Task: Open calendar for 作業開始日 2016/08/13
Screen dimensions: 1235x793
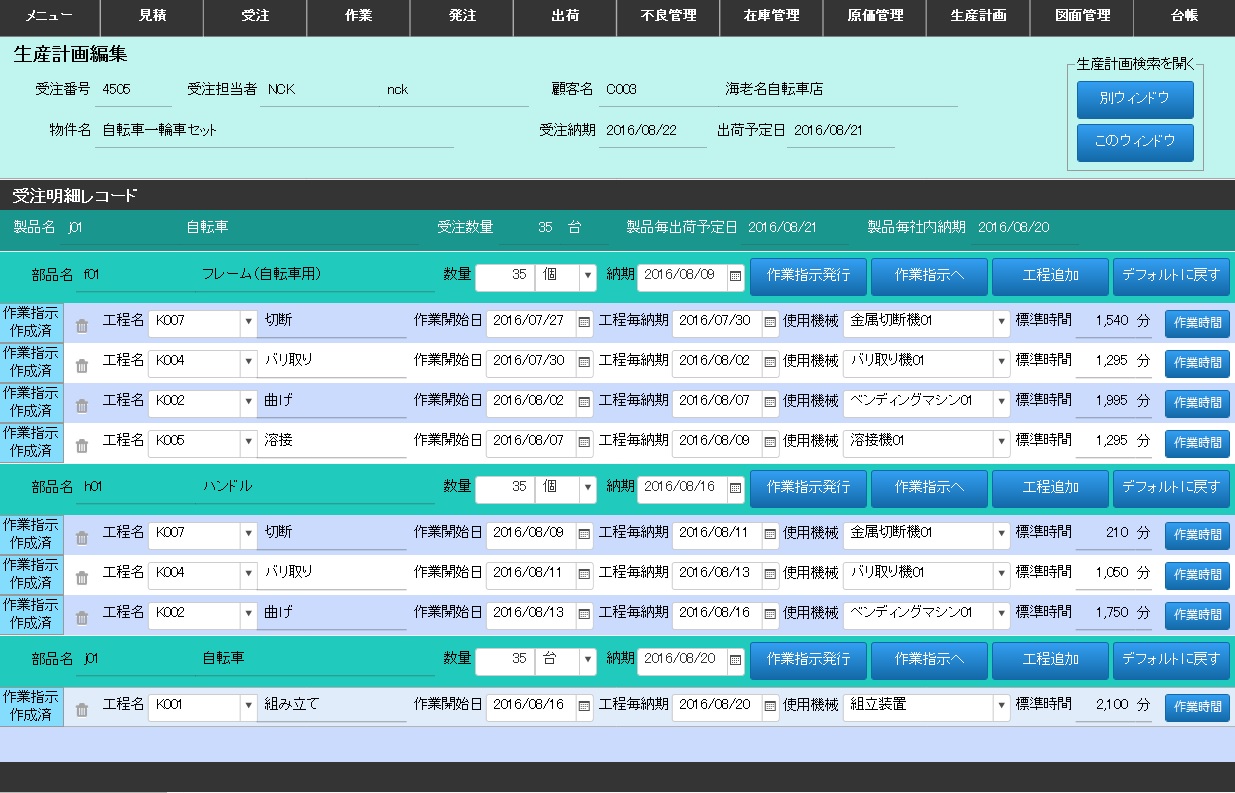Action: click(584, 613)
